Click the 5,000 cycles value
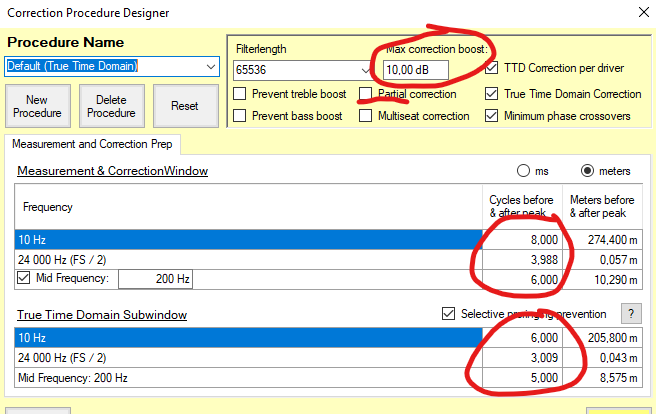Image resolution: width=656 pixels, height=414 pixels. point(544,378)
